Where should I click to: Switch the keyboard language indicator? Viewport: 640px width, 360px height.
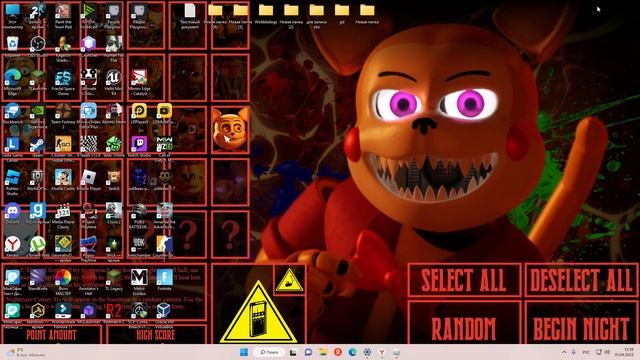coord(586,352)
